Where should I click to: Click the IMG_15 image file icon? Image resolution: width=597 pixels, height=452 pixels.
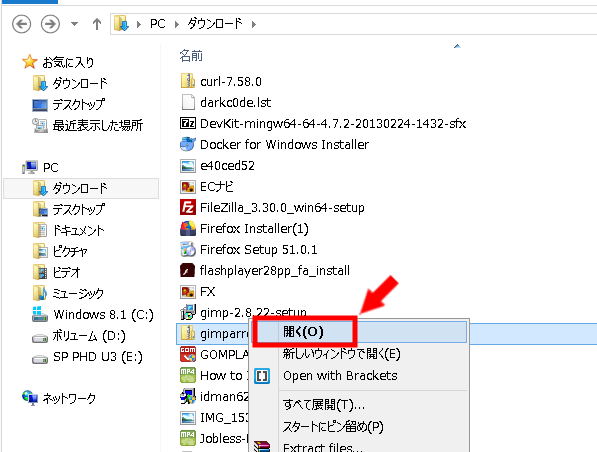(188, 418)
